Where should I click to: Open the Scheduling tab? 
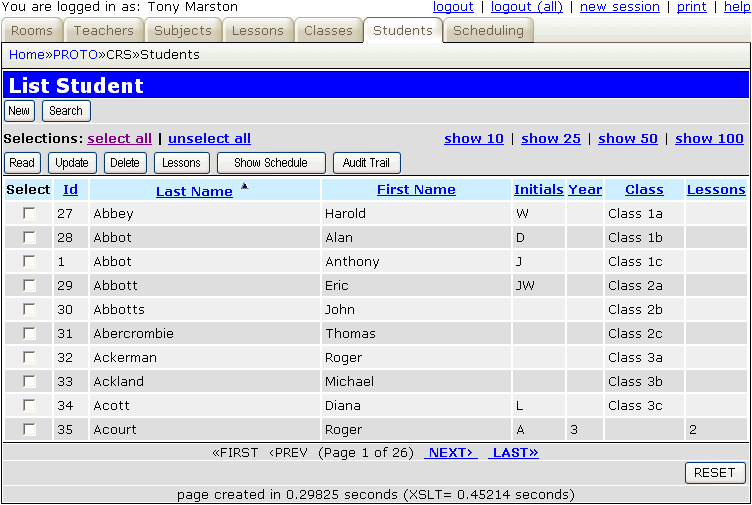(488, 31)
